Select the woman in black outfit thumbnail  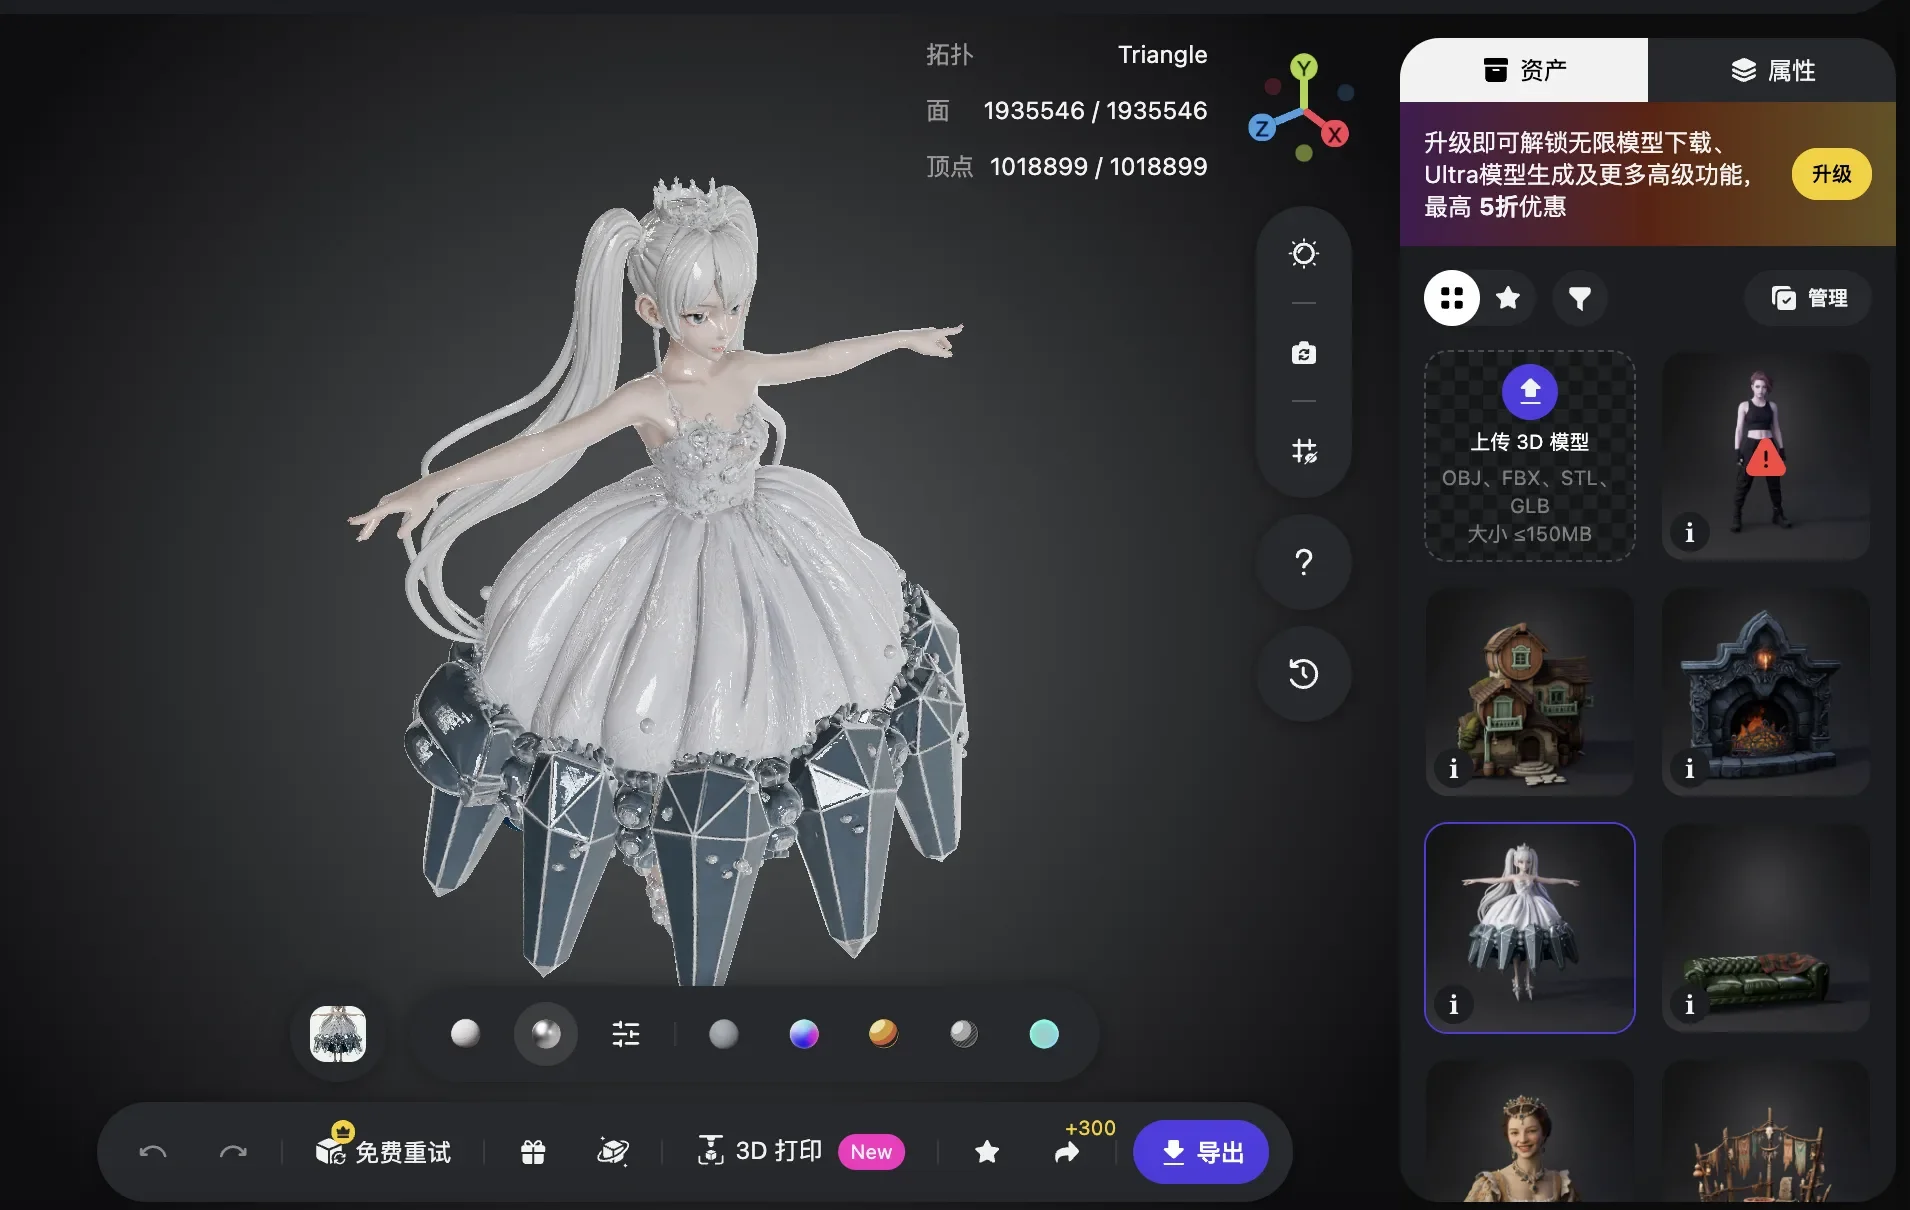click(x=1766, y=456)
